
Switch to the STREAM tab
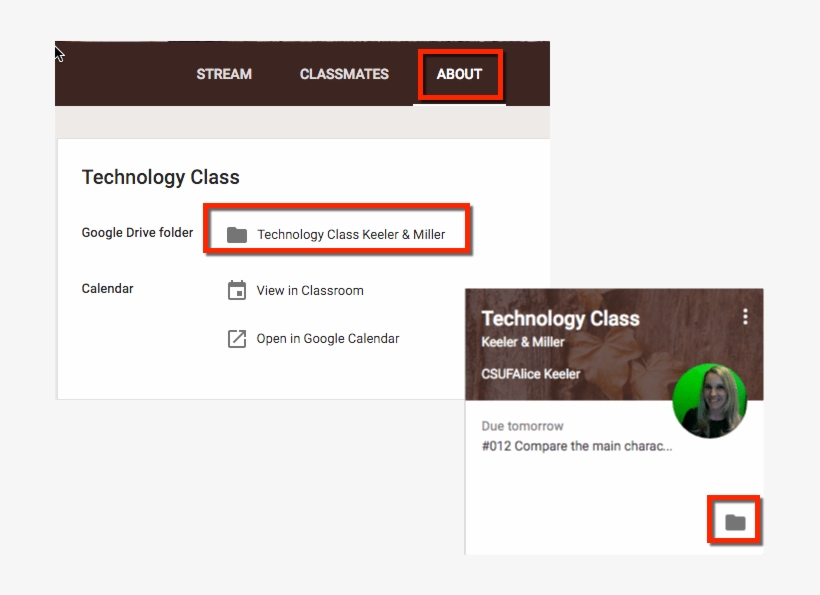click(x=224, y=74)
